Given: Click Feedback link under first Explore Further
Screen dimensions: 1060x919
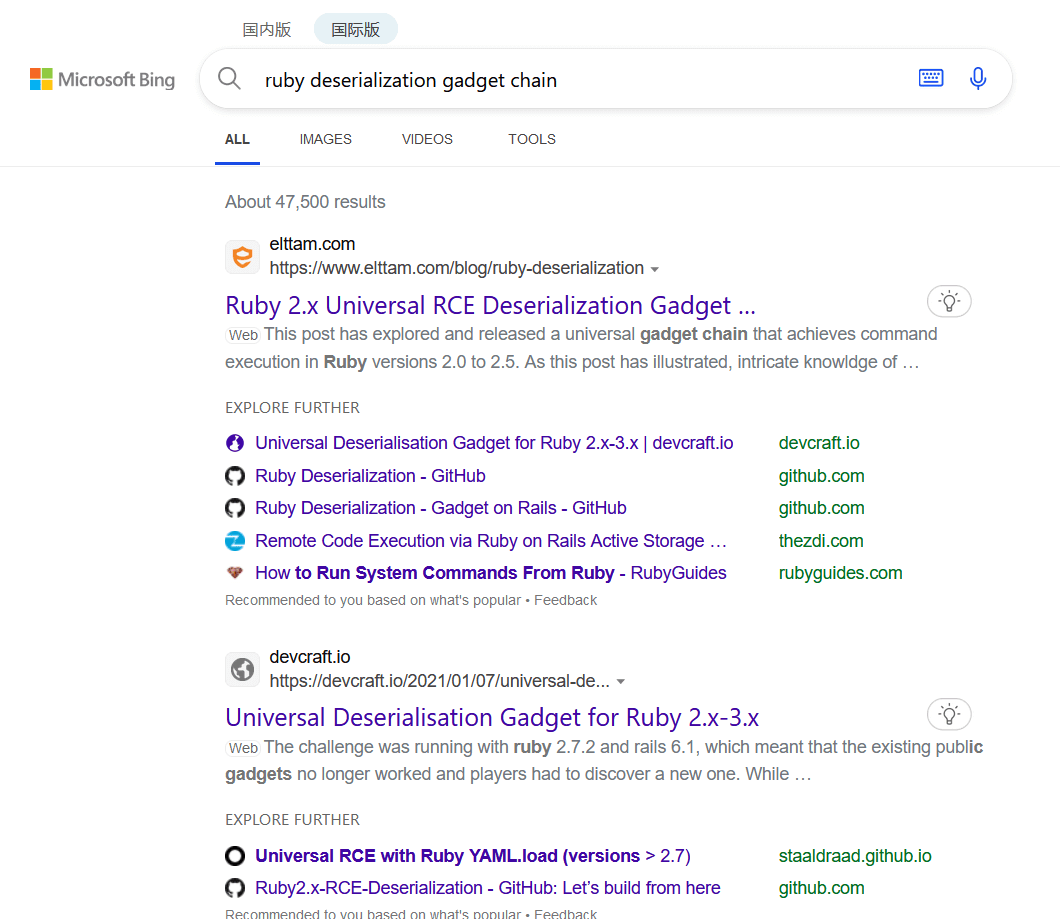Looking at the screenshot, I should coord(565,600).
